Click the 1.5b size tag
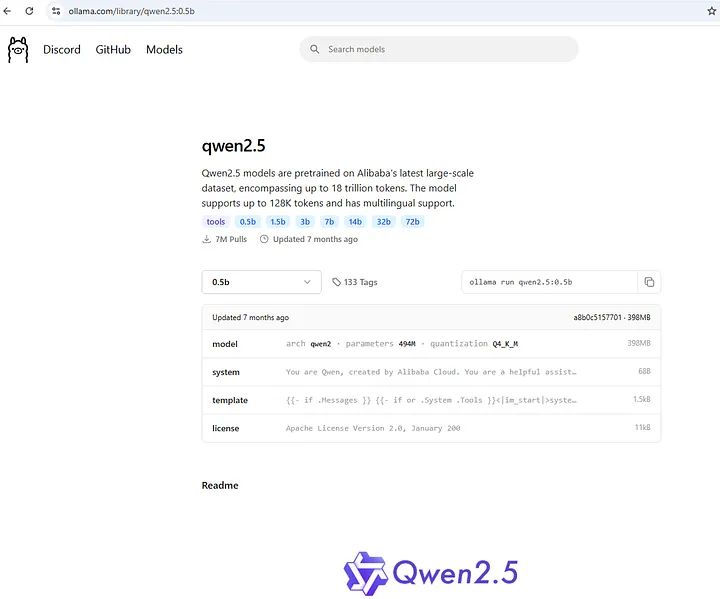 [x=277, y=222]
